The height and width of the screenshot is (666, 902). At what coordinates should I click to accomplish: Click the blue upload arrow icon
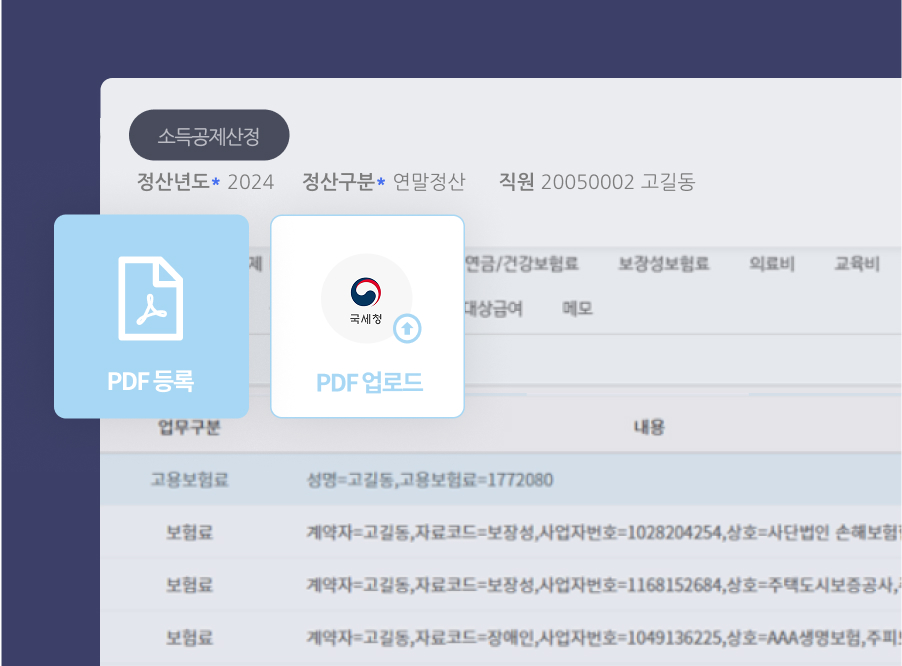(x=409, y=326)
